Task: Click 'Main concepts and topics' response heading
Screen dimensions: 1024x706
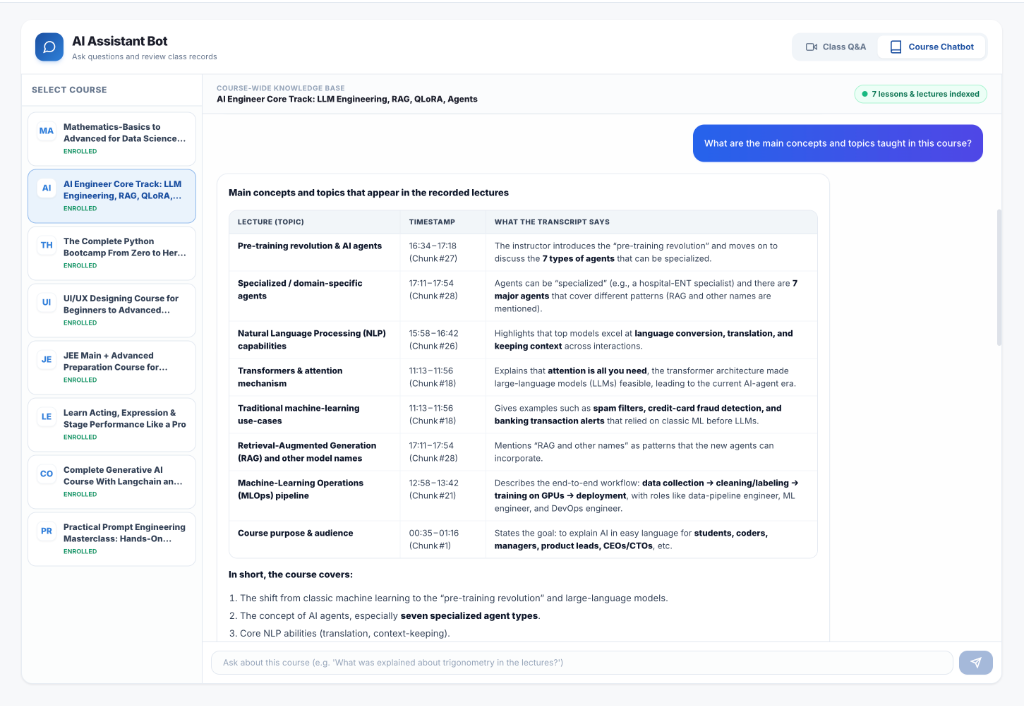Action: tap(368, 193)
